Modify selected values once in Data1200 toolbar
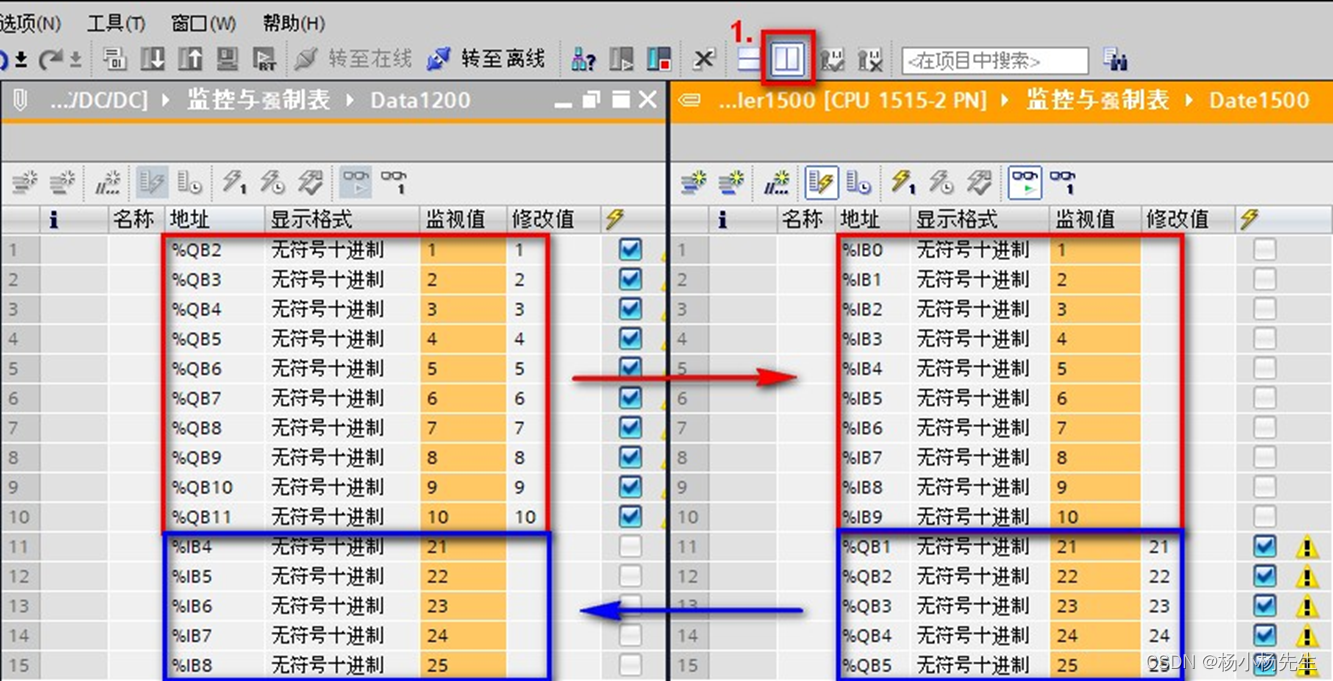This screenshot has height=681, width=1333. (x=233, y=182)
